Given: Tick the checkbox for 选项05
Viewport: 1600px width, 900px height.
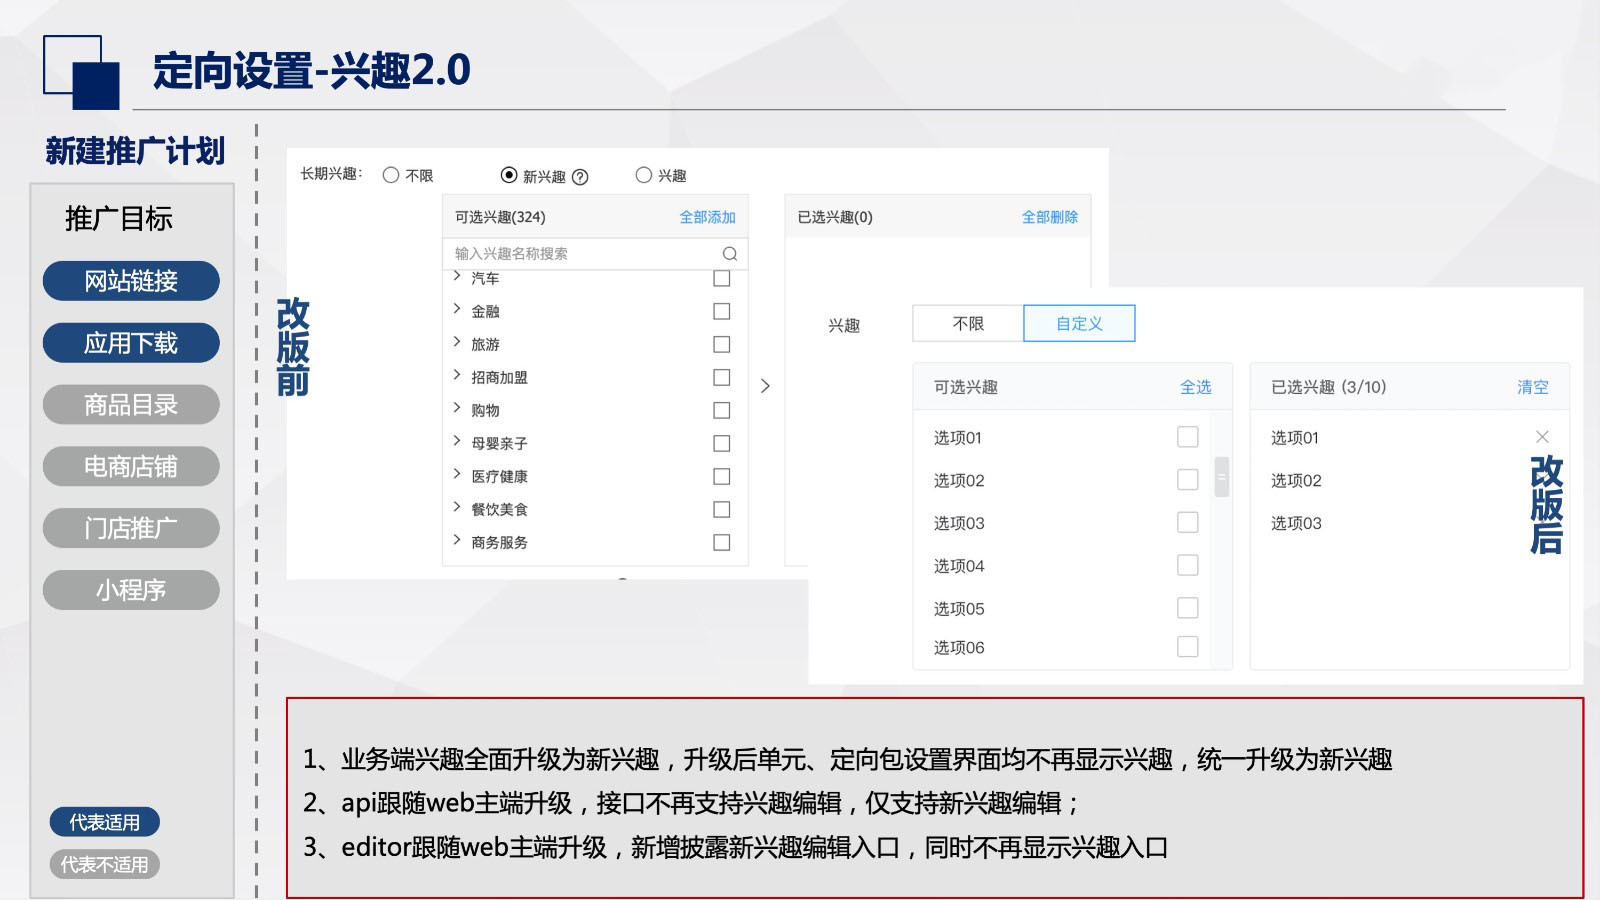Looking at the screenshot, I should 1188,608.
